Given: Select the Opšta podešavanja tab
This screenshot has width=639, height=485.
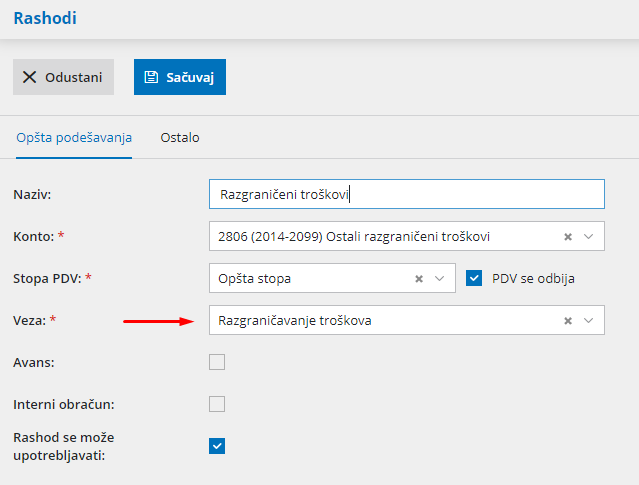Looking at the screenshot, I should (x=74, y=138).
